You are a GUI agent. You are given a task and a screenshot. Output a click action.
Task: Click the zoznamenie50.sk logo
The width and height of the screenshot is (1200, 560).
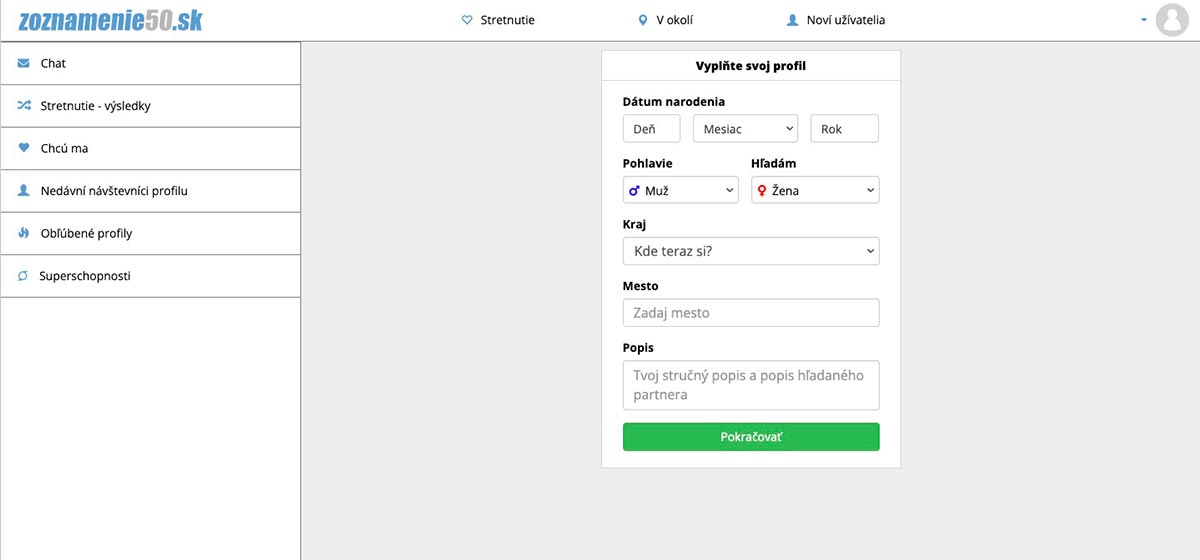pos(110,20)
